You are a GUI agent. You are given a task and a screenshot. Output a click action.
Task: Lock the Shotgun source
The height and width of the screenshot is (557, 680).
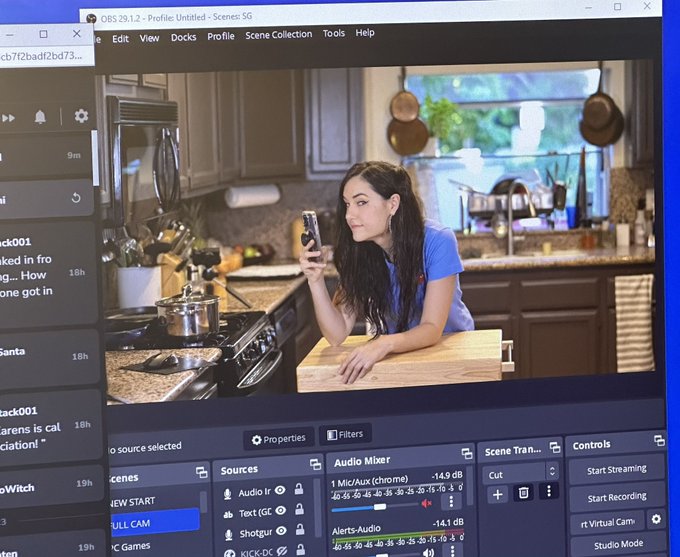point(300,529)
